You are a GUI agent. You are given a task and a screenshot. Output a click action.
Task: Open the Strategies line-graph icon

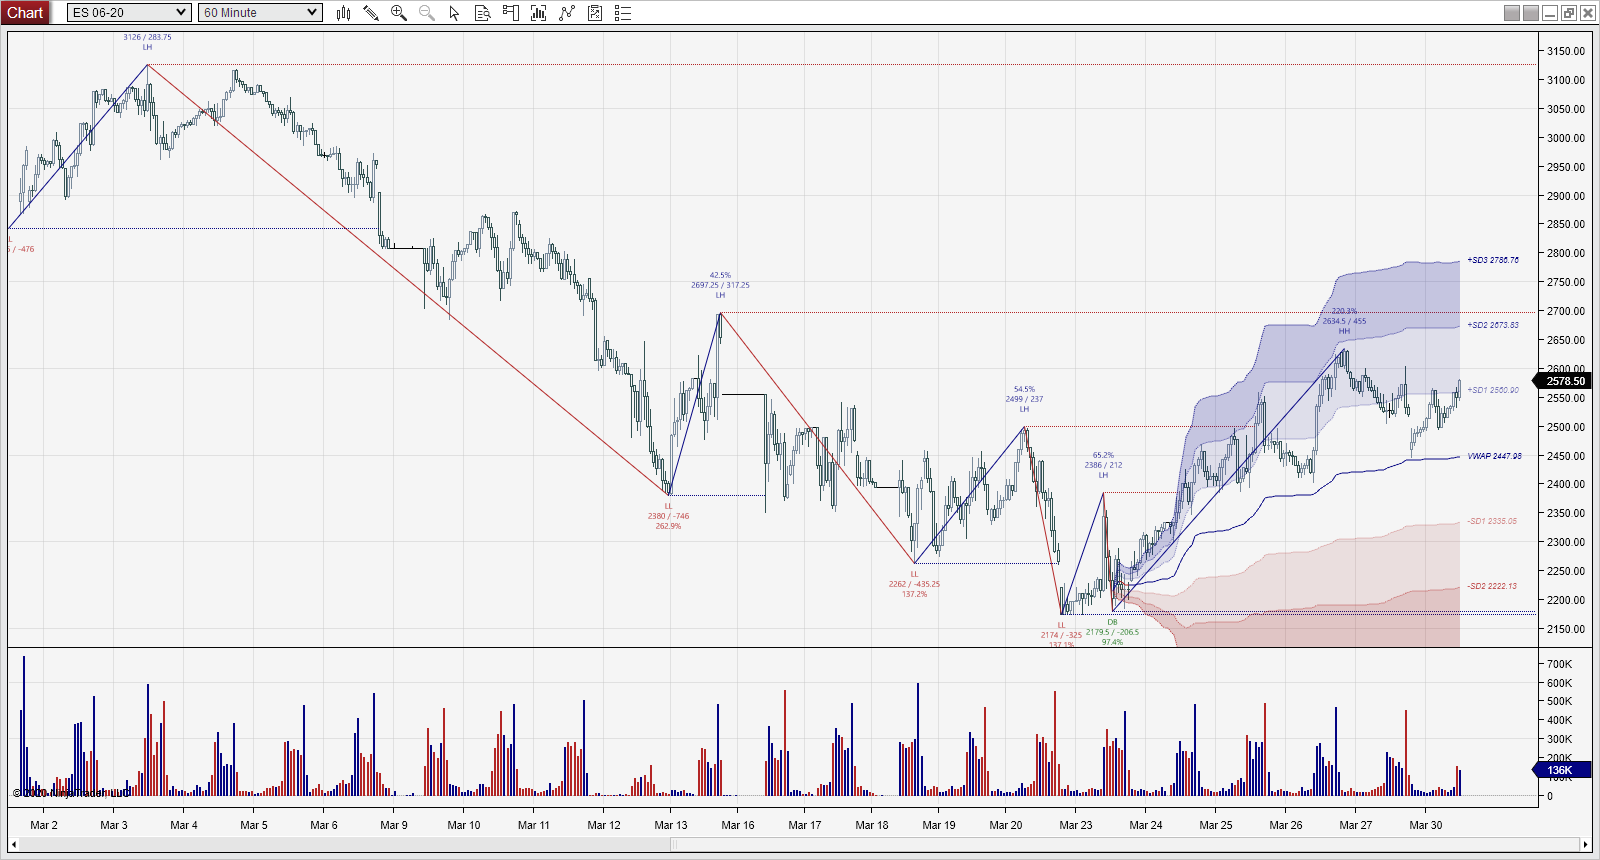pos(567,13)
